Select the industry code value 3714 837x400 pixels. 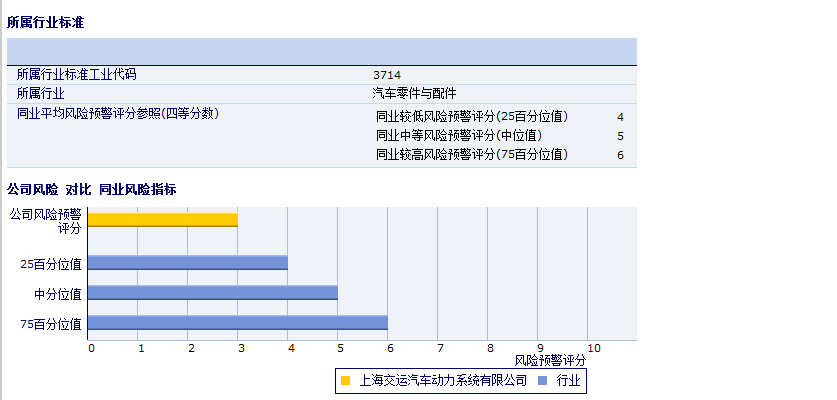tap(387, 75)
